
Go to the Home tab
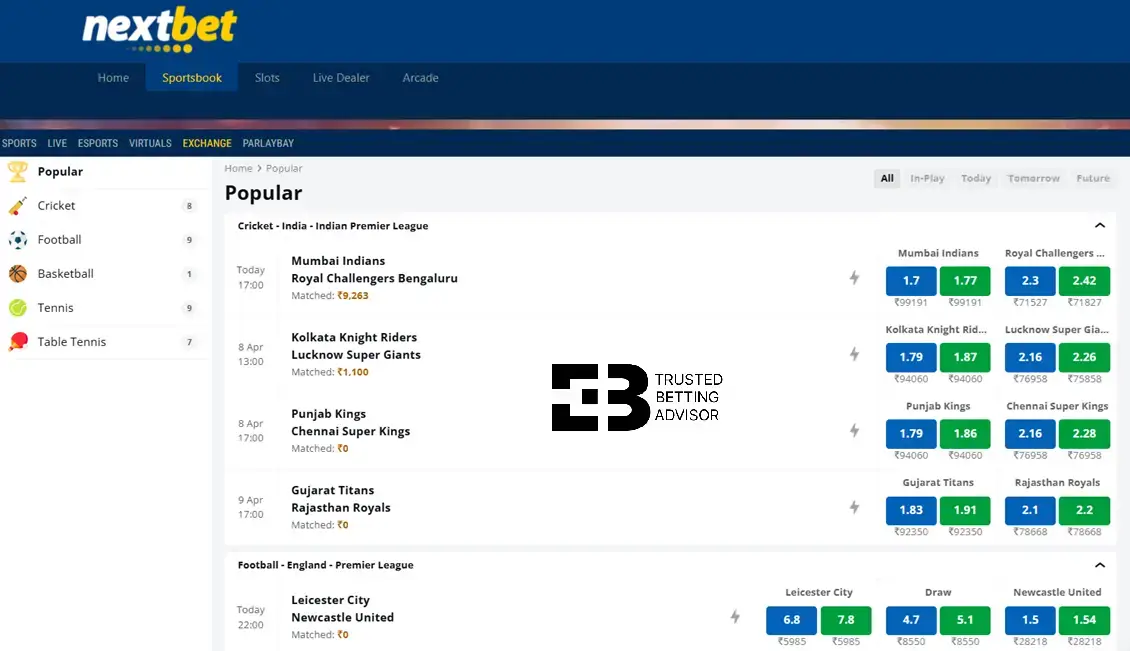tap(113, 78)
